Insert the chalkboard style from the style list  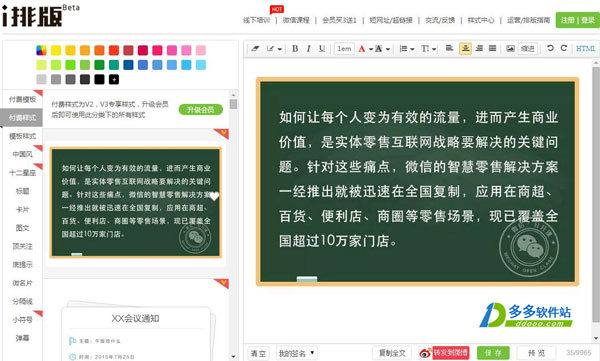click(x=136, y=202)
